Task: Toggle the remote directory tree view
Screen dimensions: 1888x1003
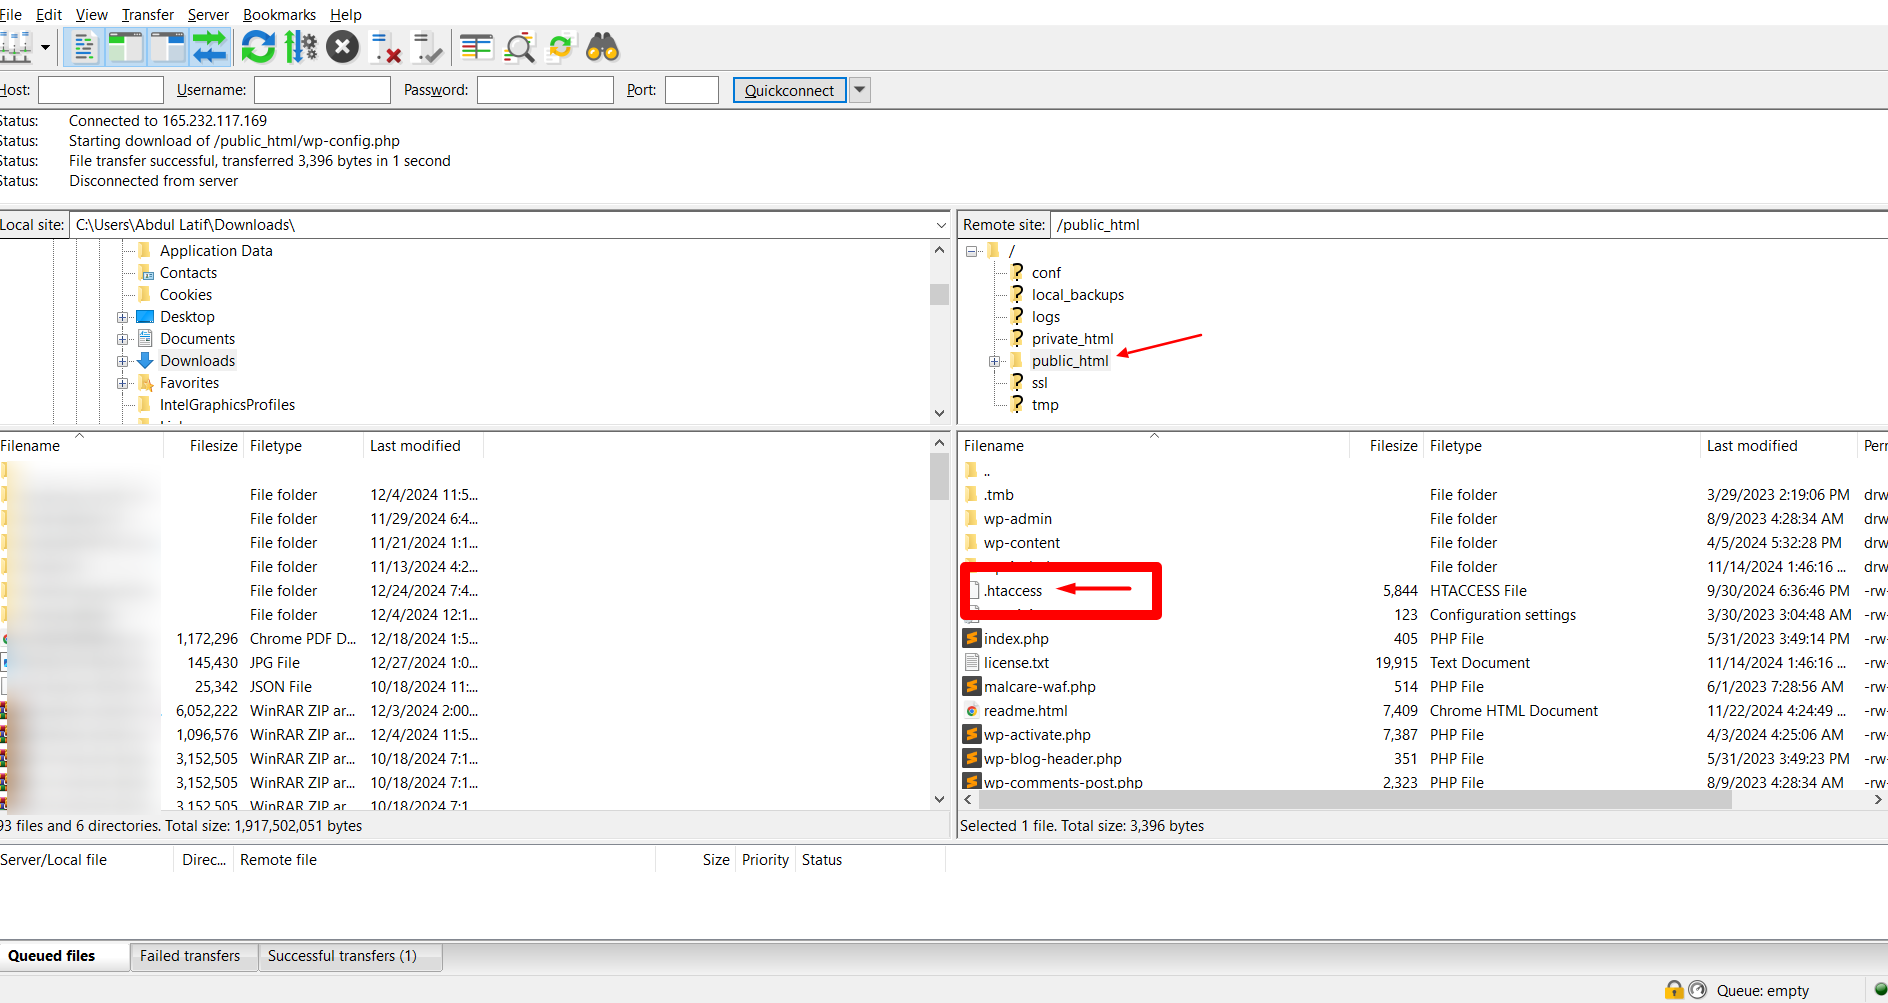Action: click(168, 46)
